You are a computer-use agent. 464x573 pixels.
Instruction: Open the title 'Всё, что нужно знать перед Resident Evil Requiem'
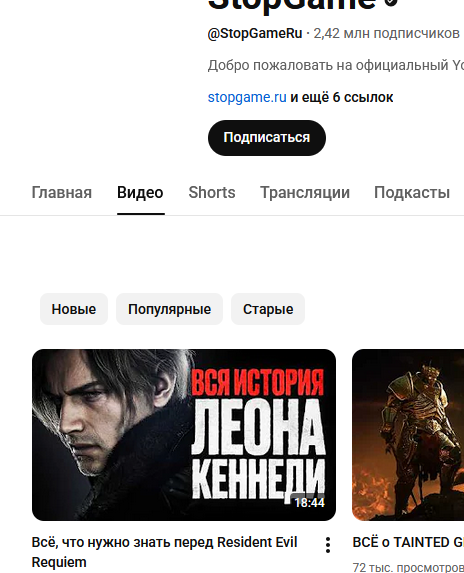[164, 552]
